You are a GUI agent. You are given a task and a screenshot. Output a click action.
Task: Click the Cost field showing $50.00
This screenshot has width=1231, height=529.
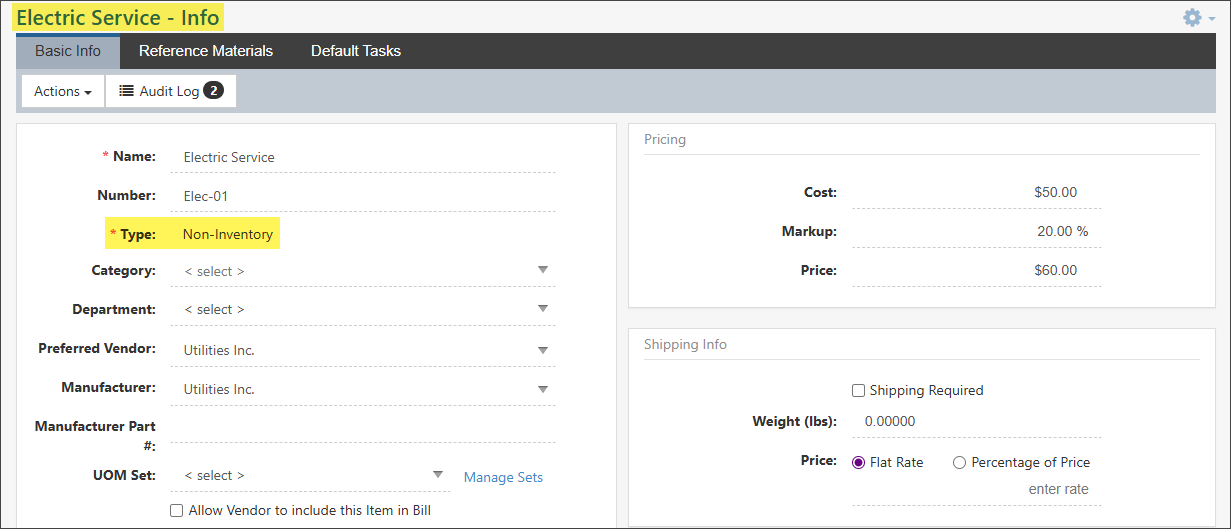[975, 192]
